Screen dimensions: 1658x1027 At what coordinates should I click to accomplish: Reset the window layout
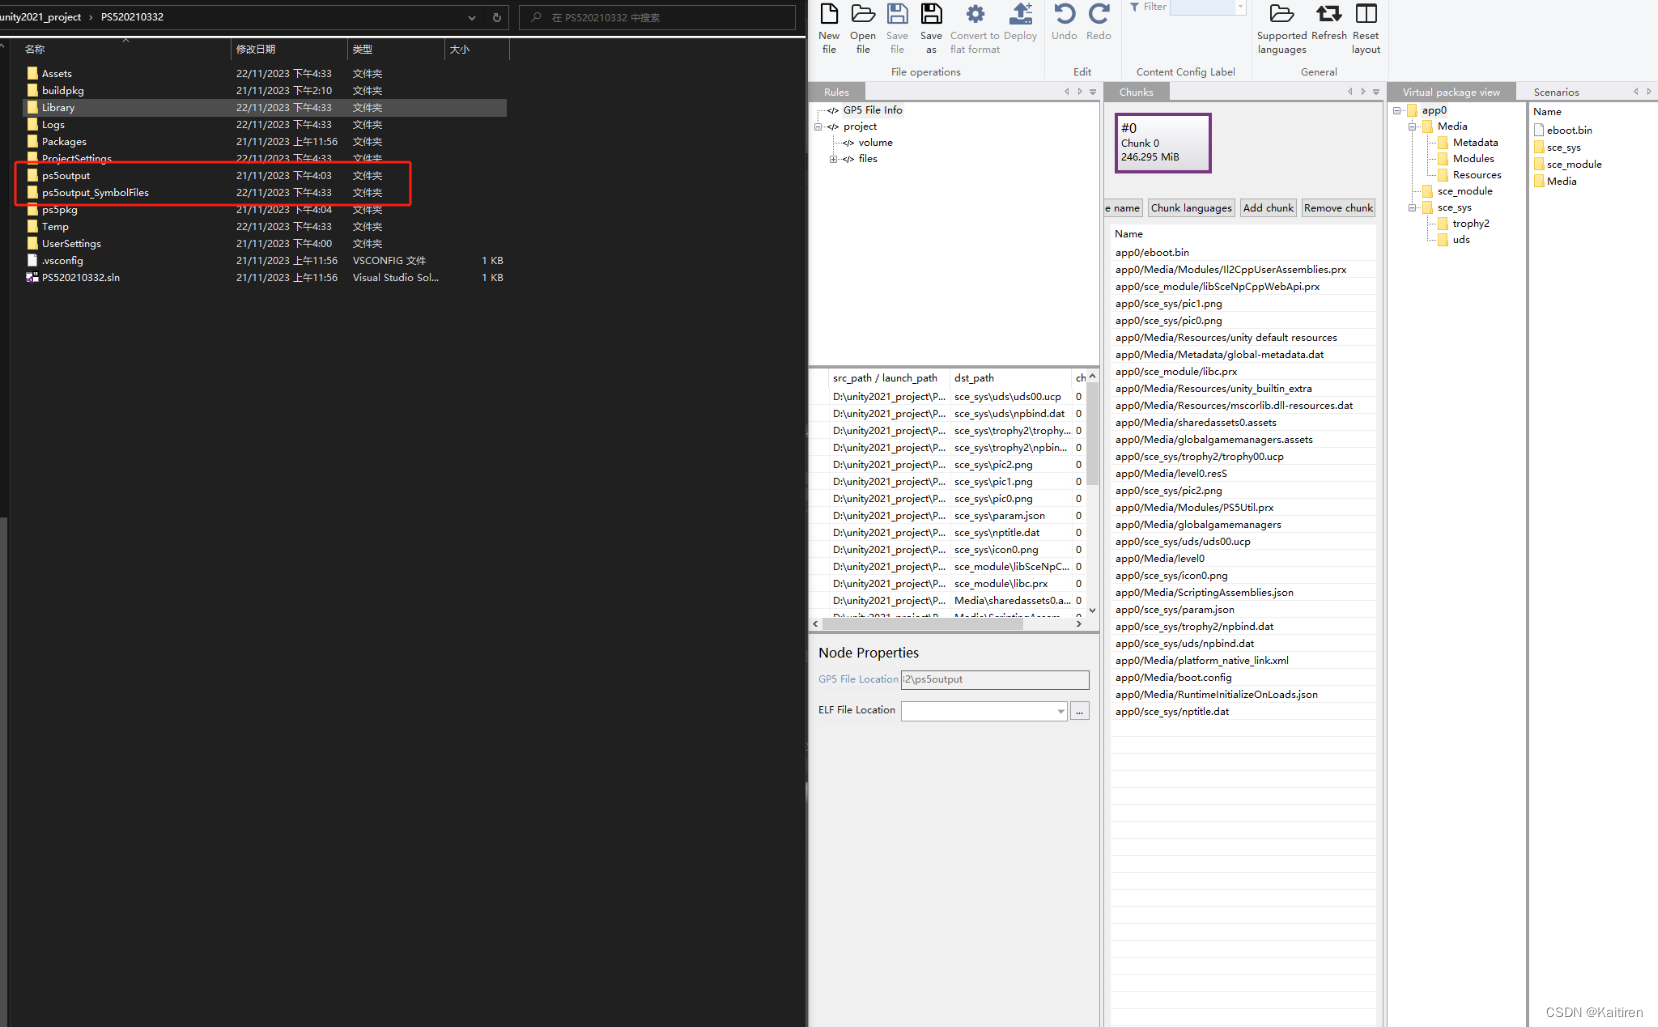(x=1365, y=27)
